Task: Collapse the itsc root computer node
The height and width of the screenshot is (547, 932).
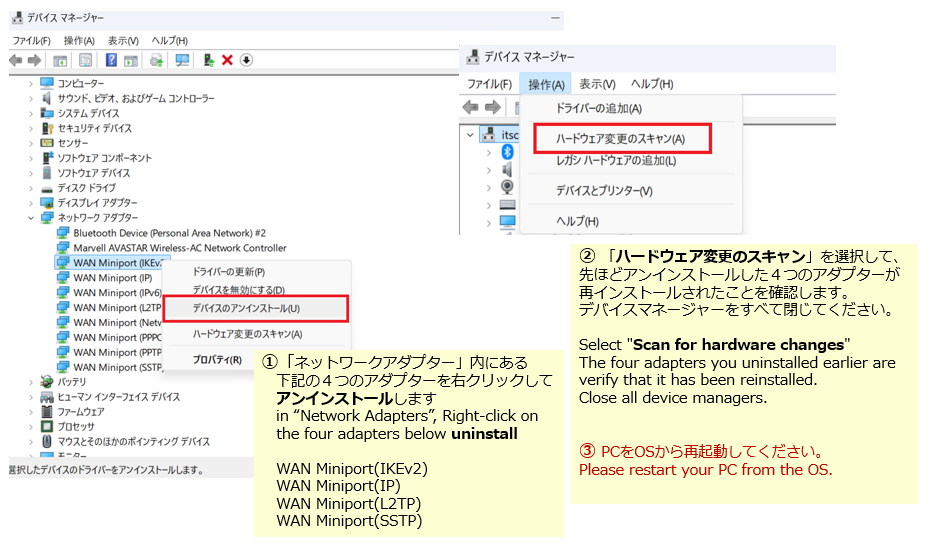Action: click(471, 134)
